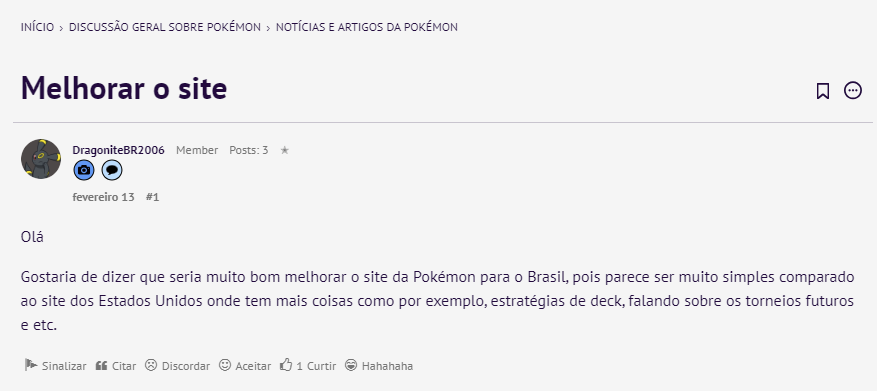Click the blue camera badge icon
Screen dimensions: 877x391
click(x=84, y=170)
